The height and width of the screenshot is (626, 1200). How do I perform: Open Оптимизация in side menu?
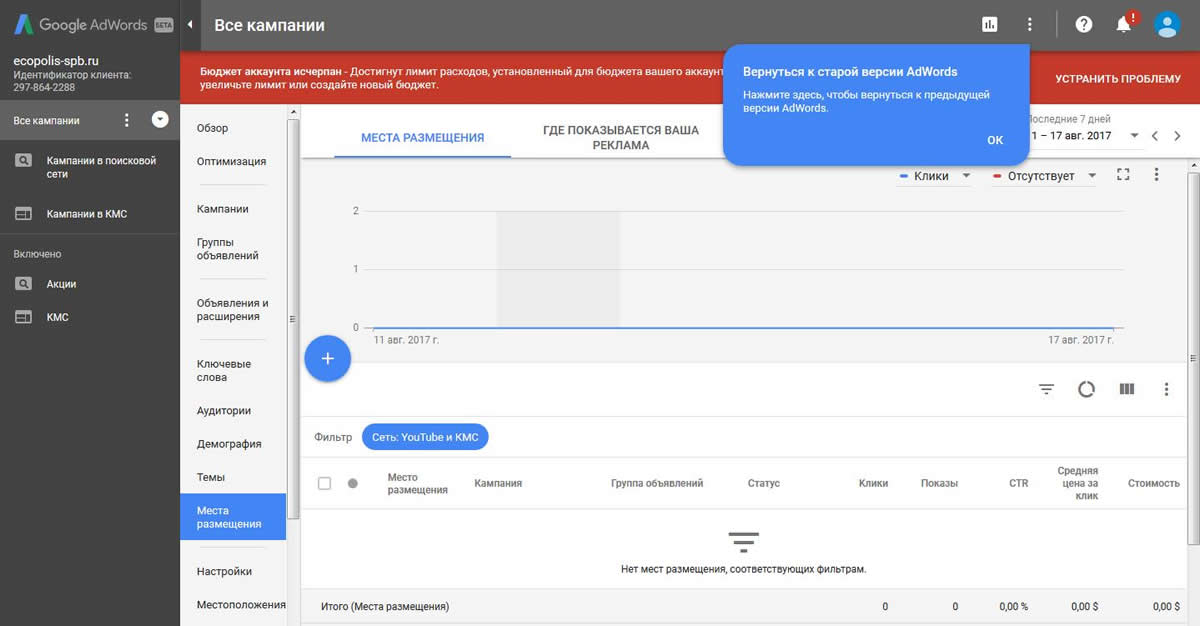click(231, 161)
